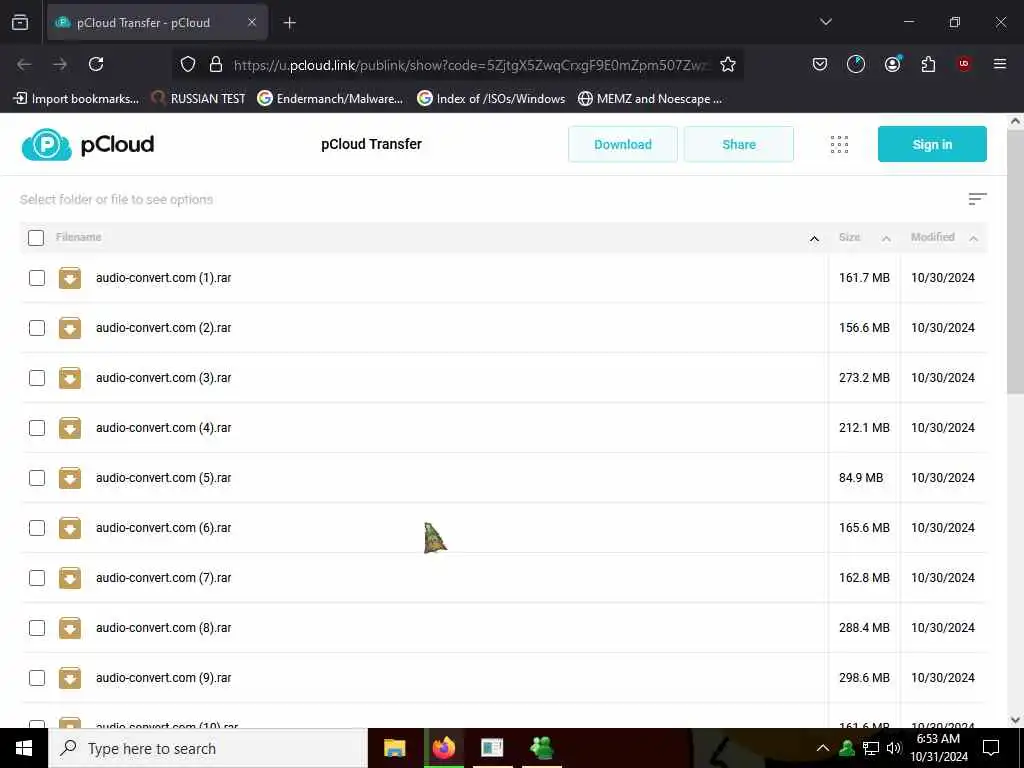Open the sort options icon
Viewport: 1024px width, 768px height.
coord(977,199)
